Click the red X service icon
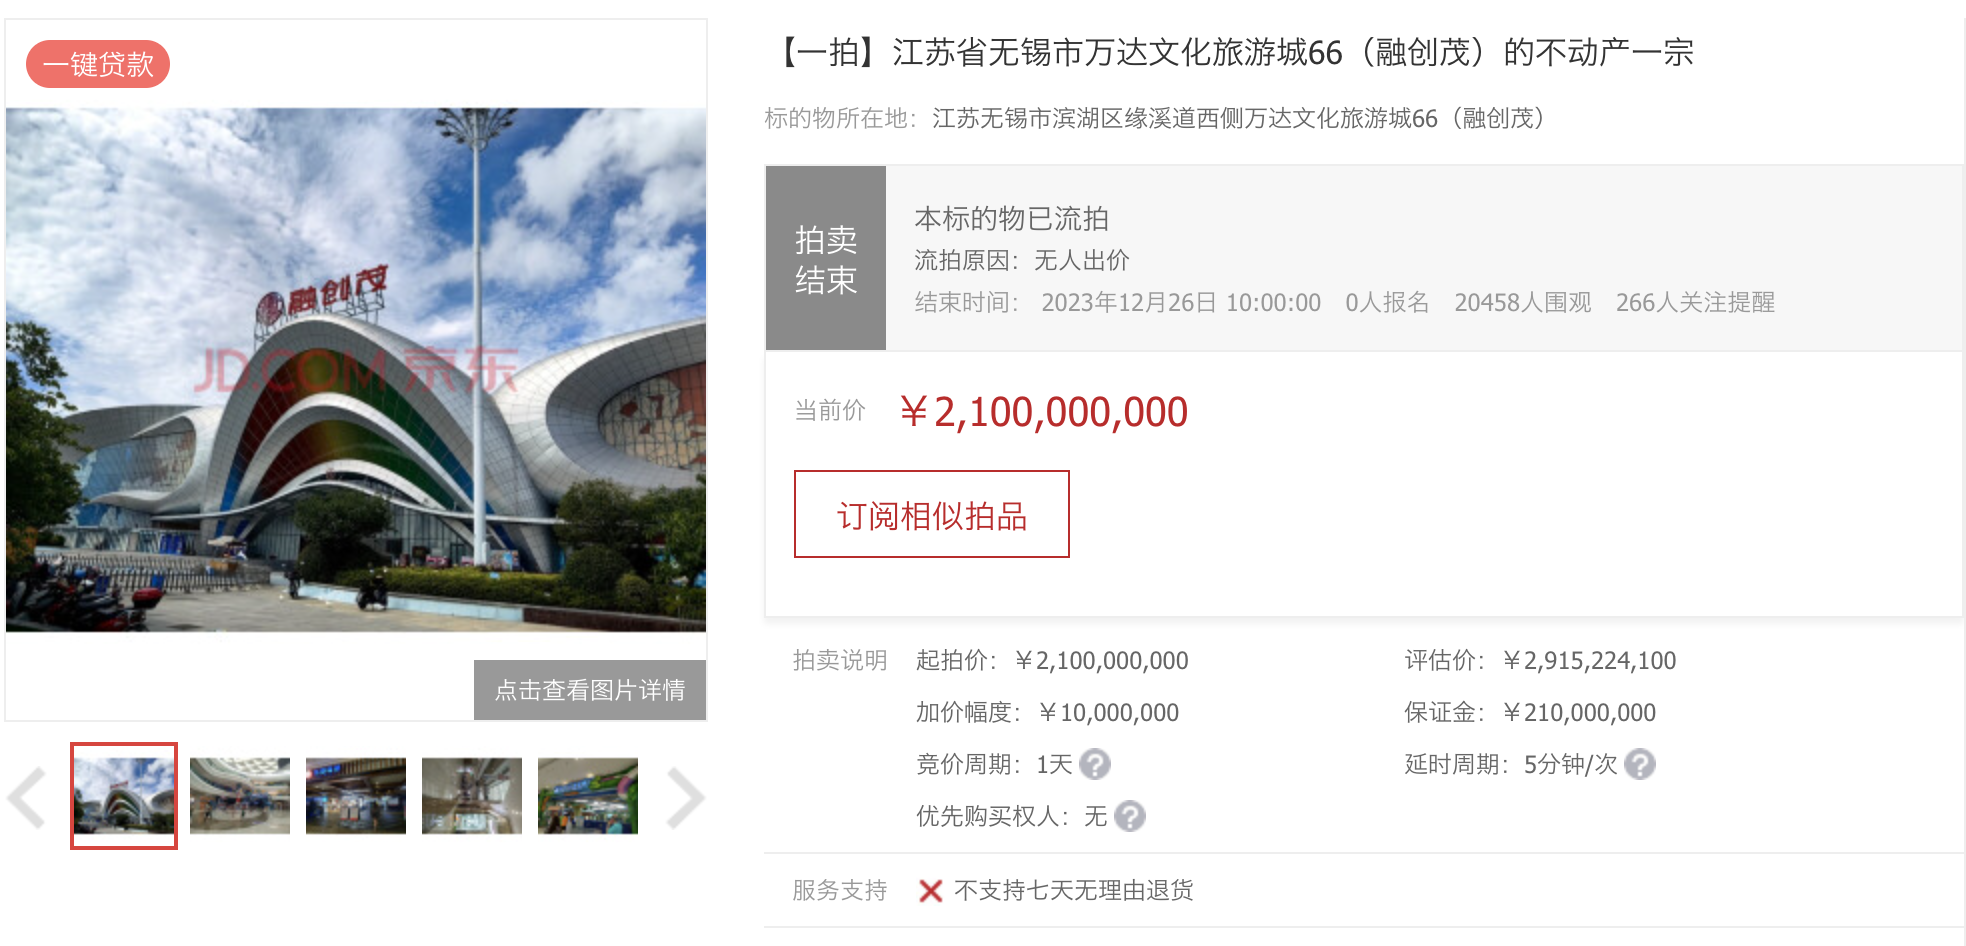This screenshot has height=946, width=1966. click(x=930, y=890)
